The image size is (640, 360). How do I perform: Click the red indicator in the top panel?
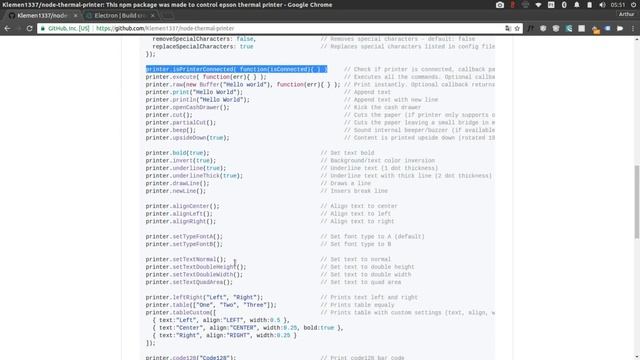513,5
